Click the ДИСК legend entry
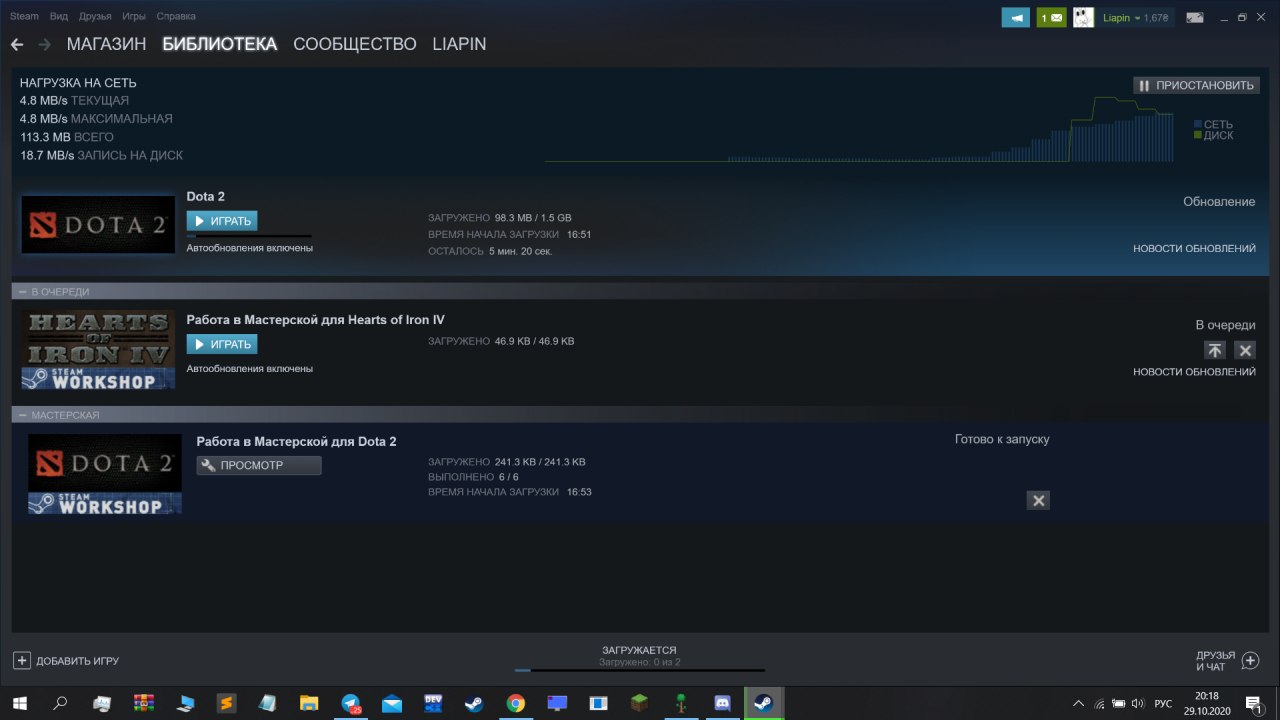The height and width of the screenshot is (720, 1280). coord(1213,135)
